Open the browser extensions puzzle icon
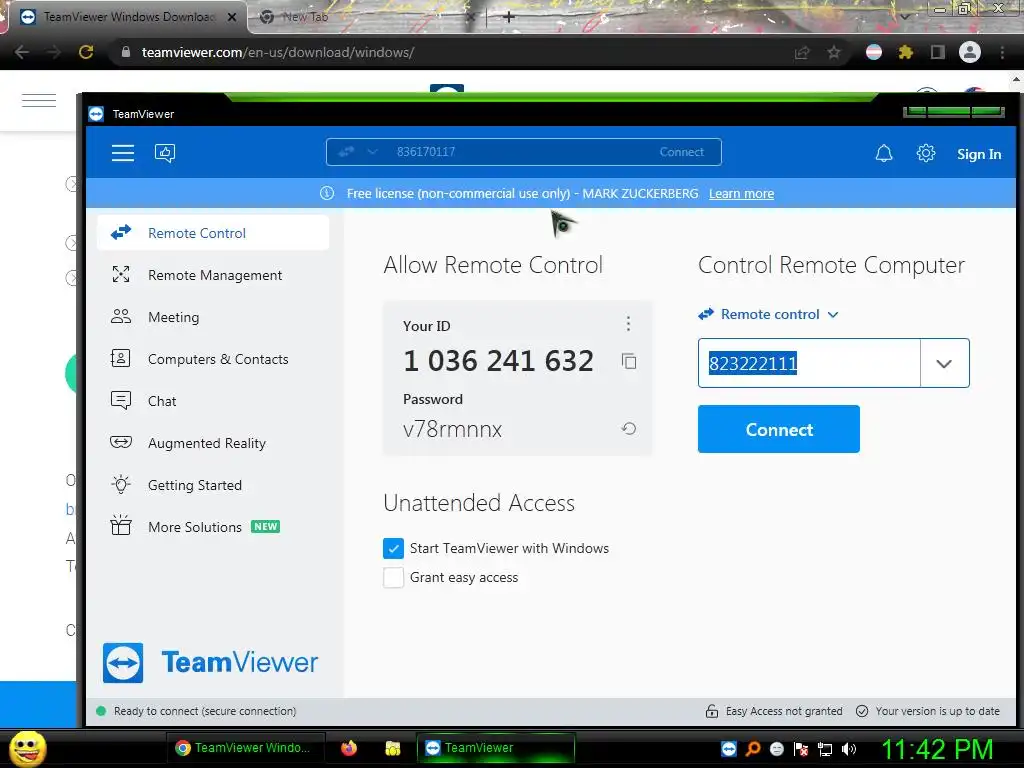1024x768 pixels. tap(905, 52)
